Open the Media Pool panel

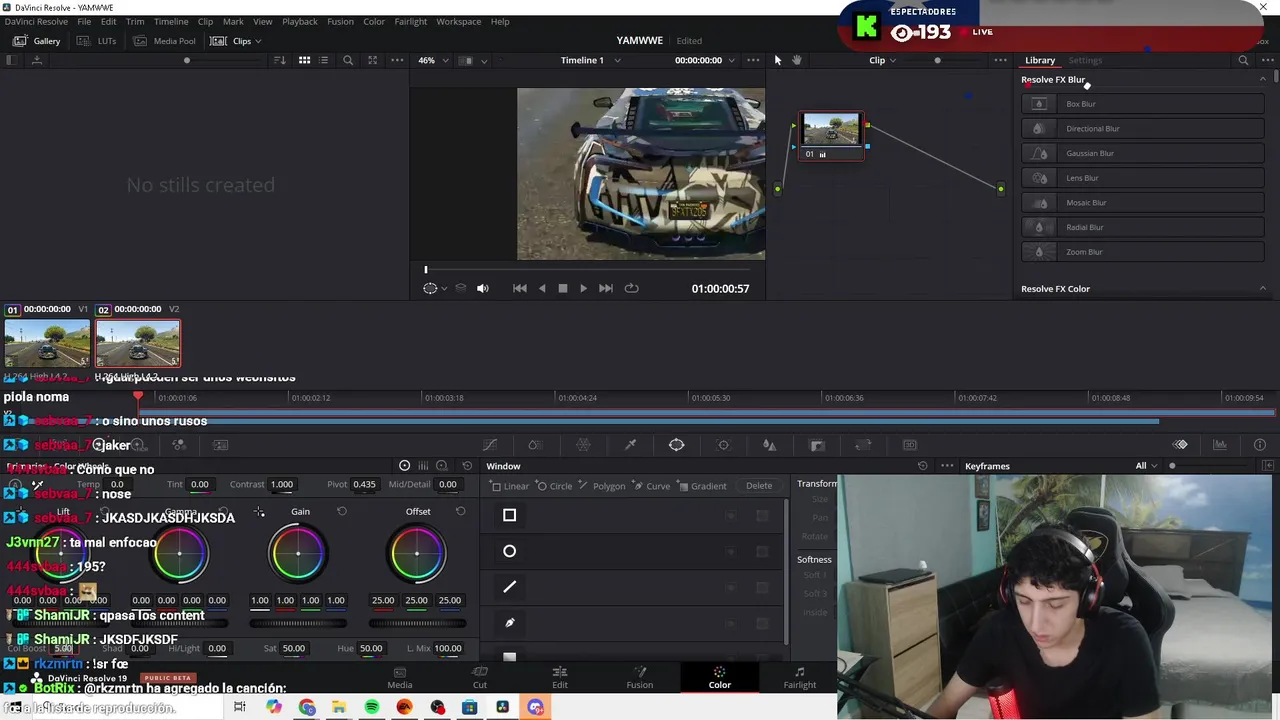tap(166, 41)
